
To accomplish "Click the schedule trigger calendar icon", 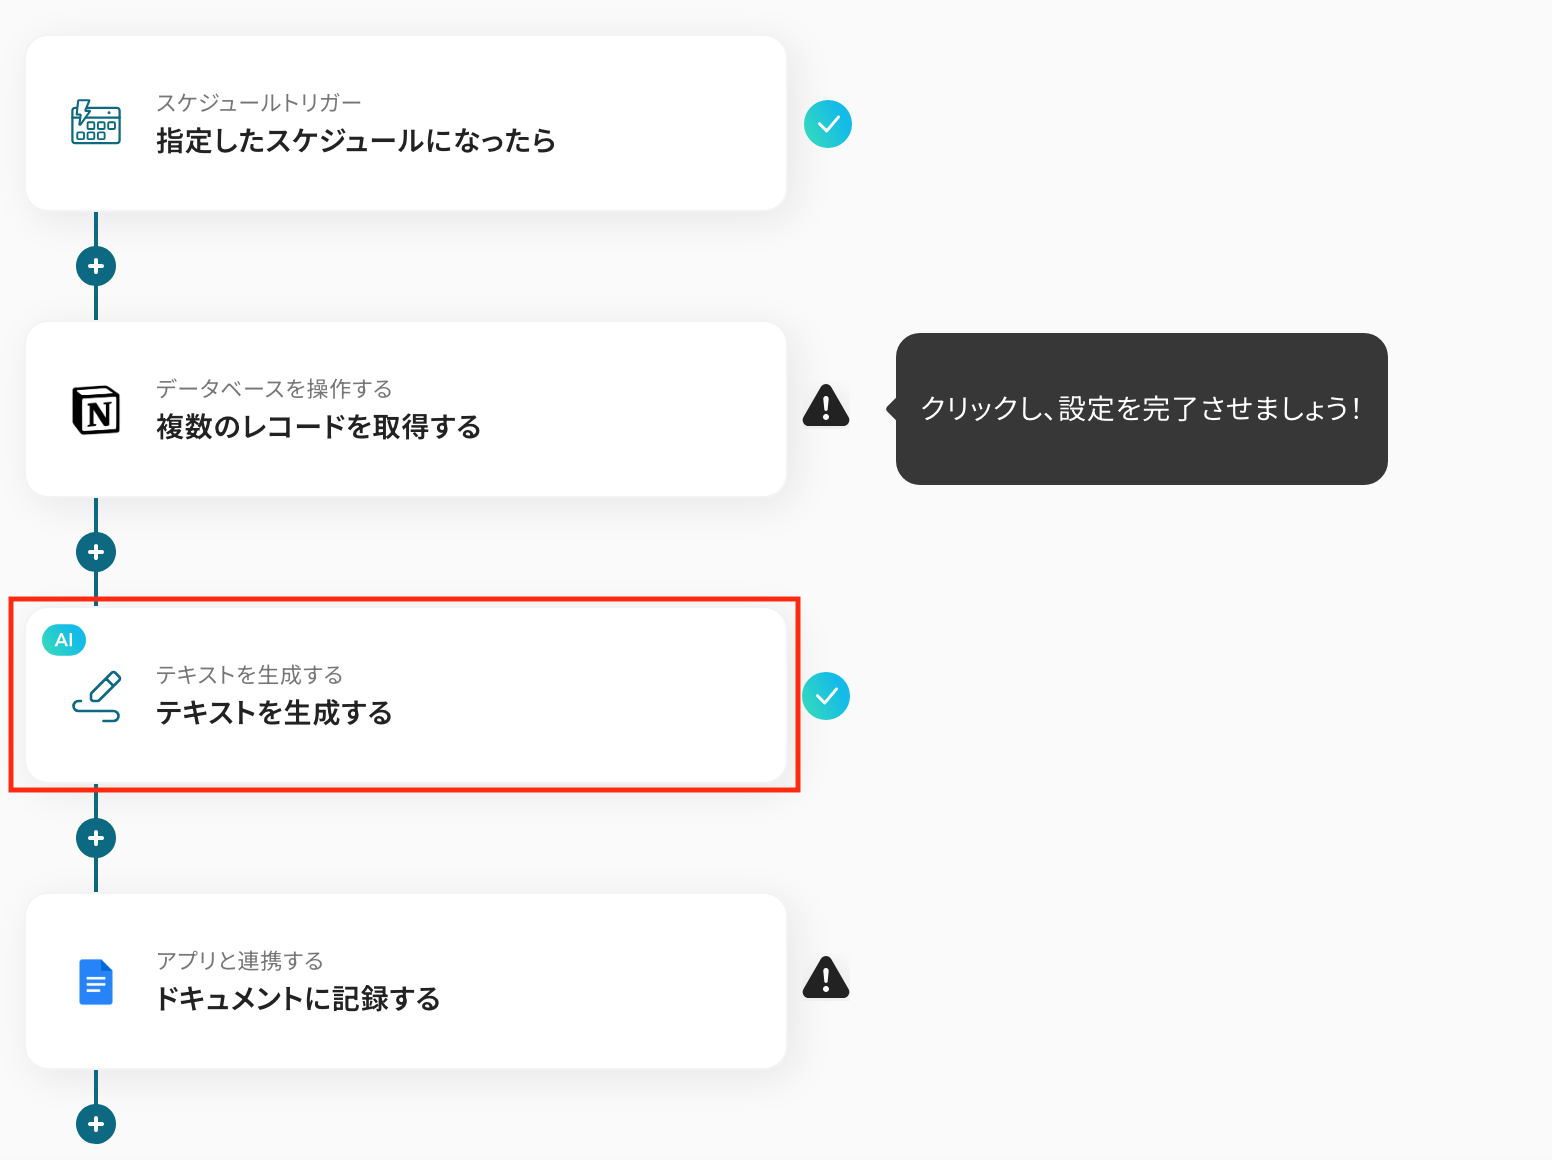I will coord(96,123).
